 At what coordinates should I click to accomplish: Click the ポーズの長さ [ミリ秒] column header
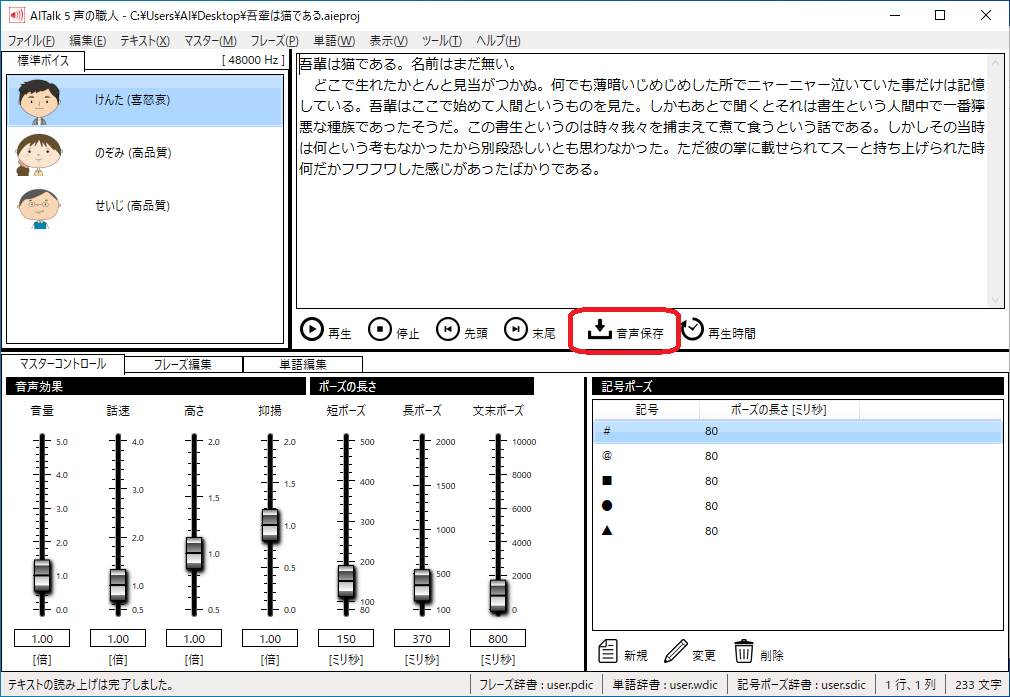(779, 410)
